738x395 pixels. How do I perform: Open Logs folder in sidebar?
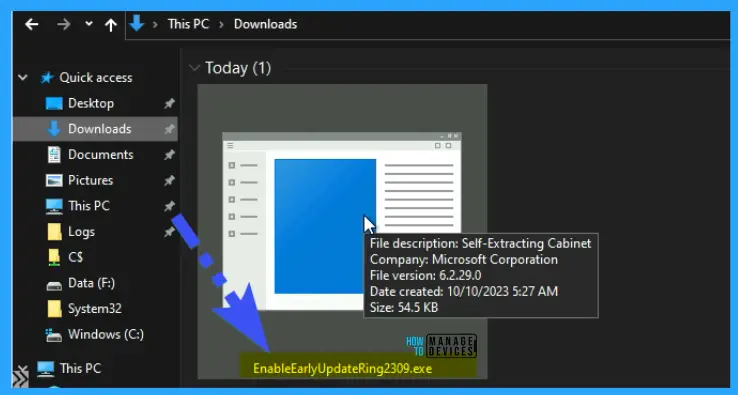[x=81, y=232]
